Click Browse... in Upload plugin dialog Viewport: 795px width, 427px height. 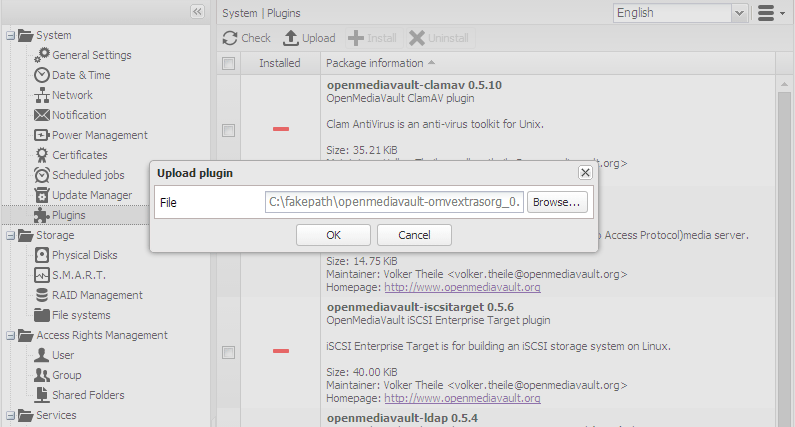click(x=557, y=202)
